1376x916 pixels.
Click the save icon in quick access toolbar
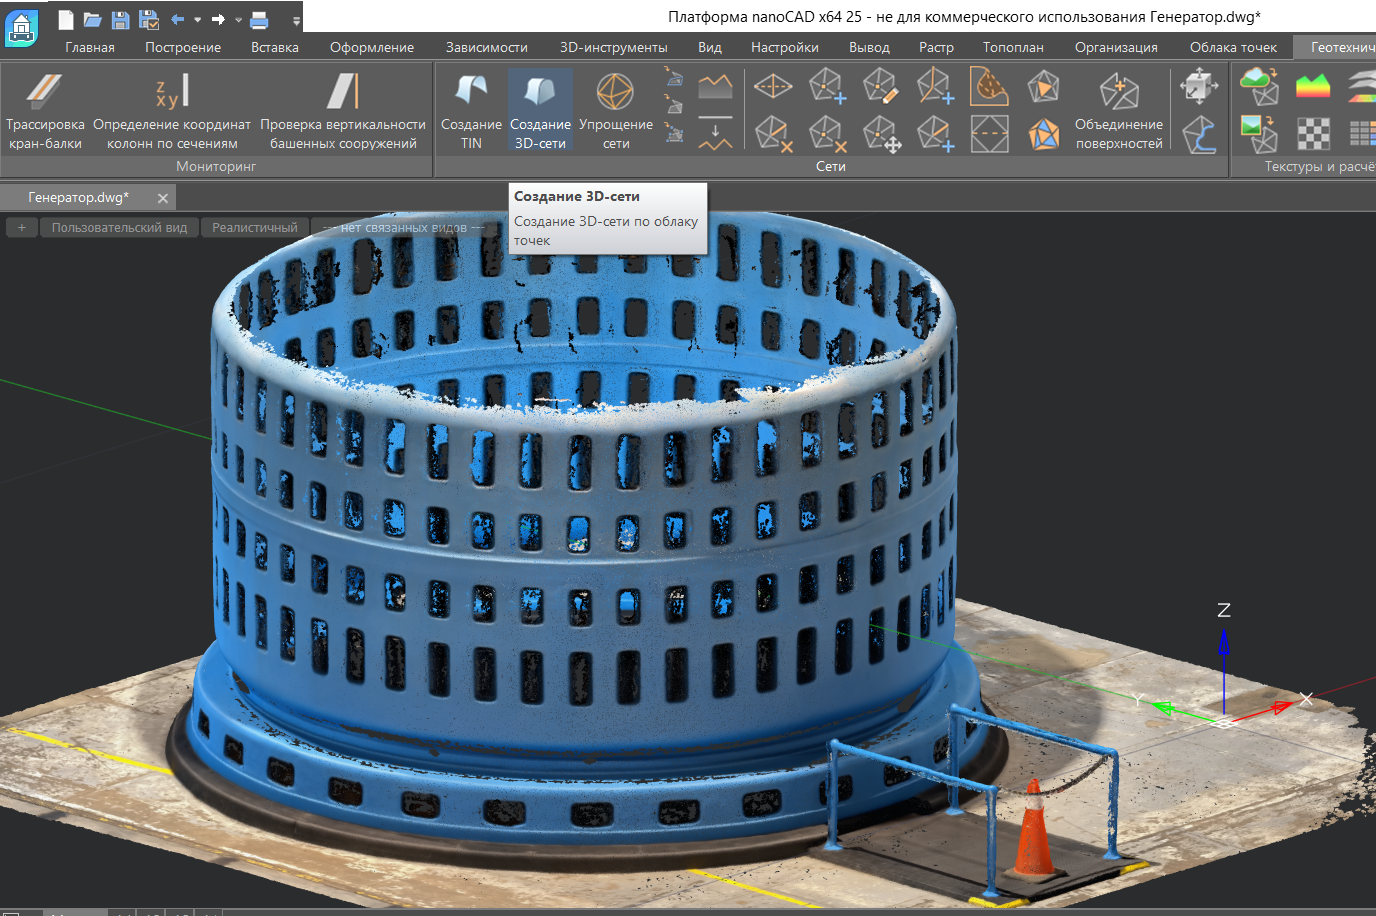point(120,19)
